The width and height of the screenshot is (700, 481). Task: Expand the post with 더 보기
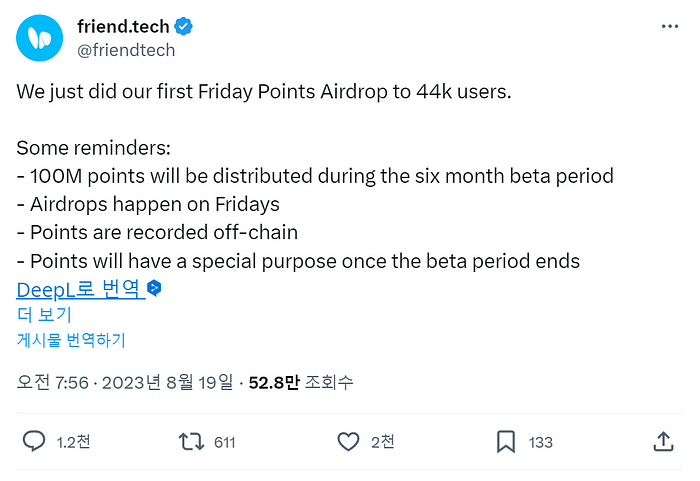coord(44,314)
